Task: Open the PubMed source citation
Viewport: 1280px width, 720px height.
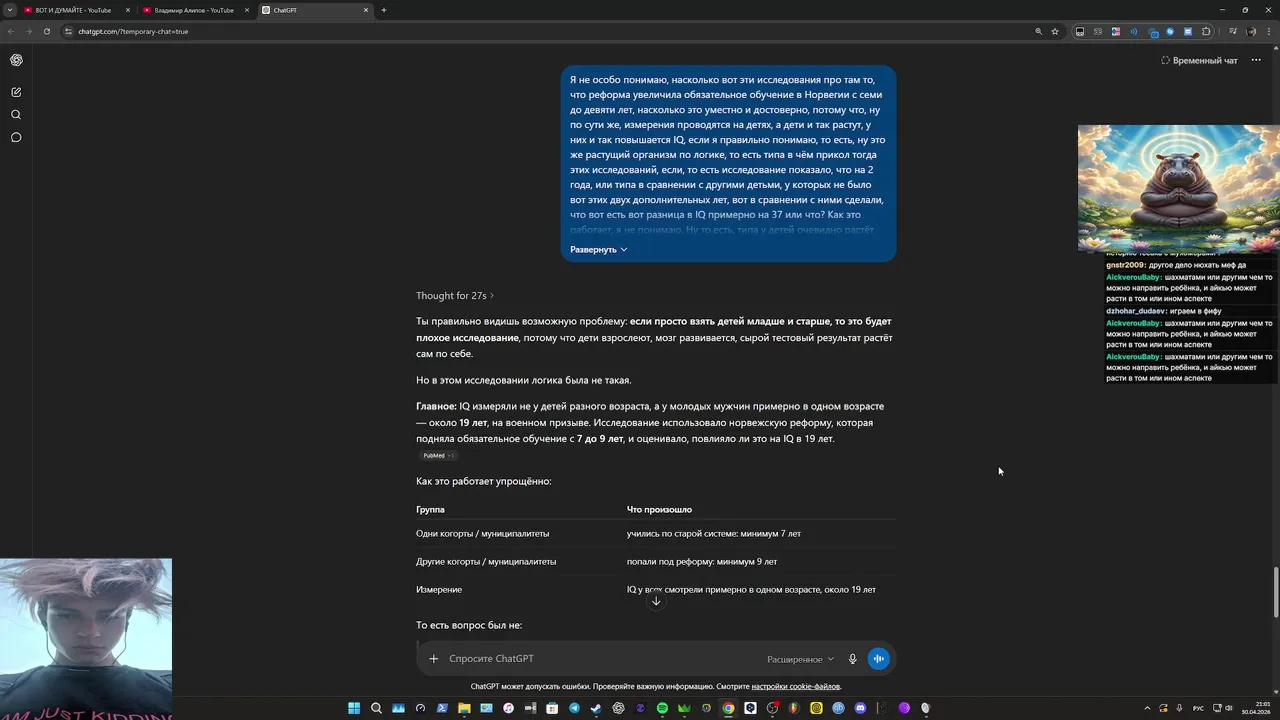Action: pos(438,455)
